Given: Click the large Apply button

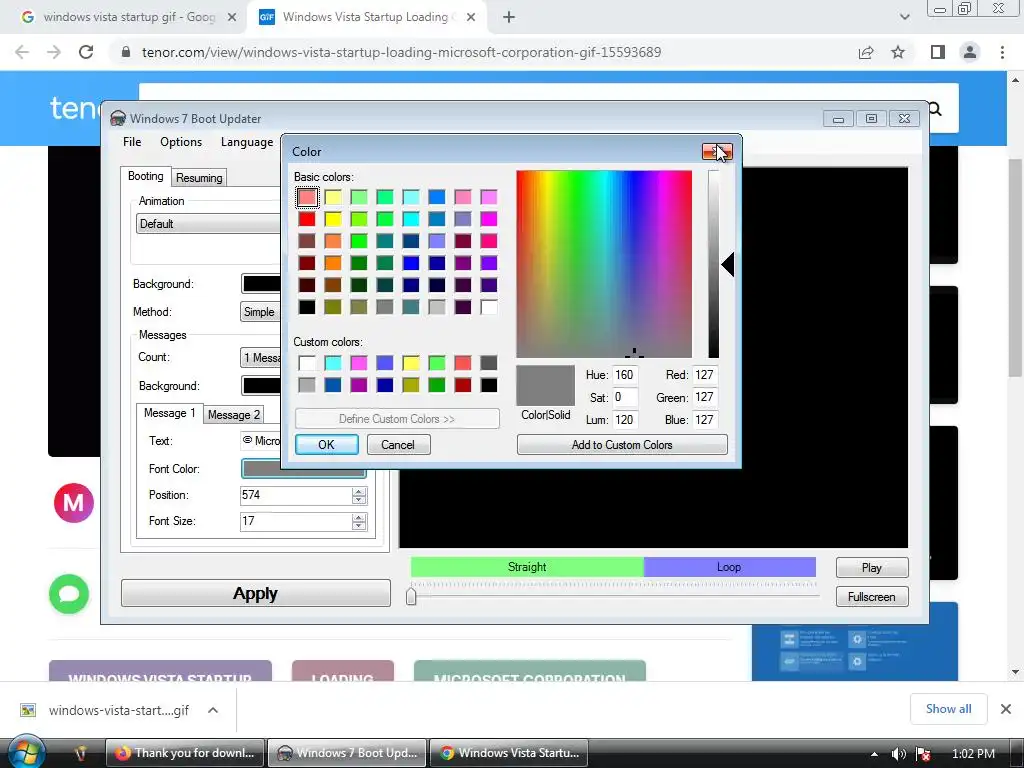Looking at the screenshot, I should (x=255, y=593).
